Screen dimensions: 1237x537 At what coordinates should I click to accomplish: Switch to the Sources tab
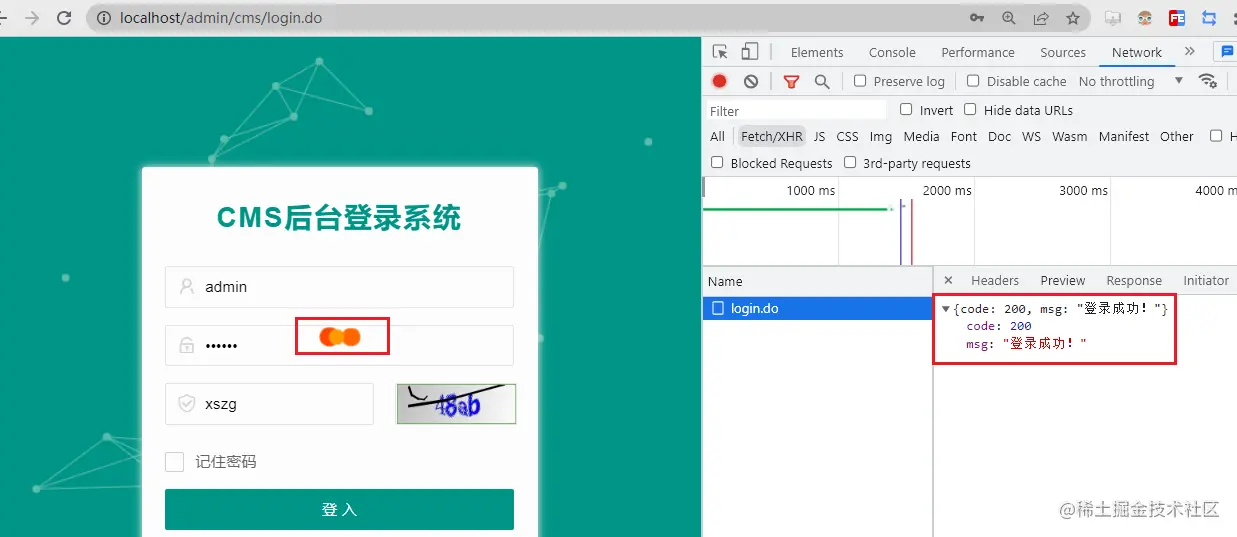coord(1063,53)
